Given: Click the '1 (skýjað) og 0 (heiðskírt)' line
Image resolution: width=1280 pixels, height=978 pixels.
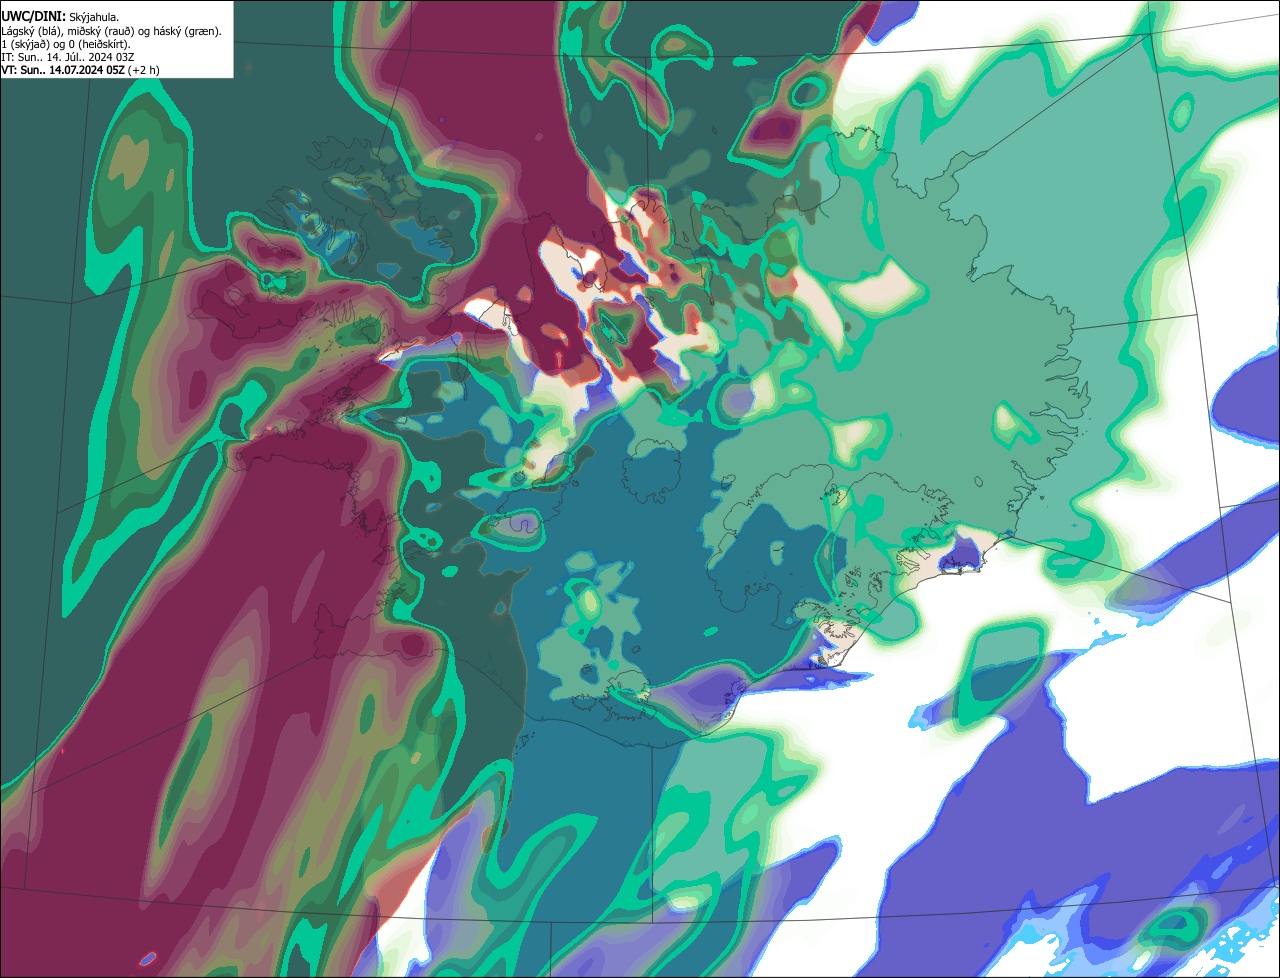Looking at the screenshot, I should (x=66, y=44).
